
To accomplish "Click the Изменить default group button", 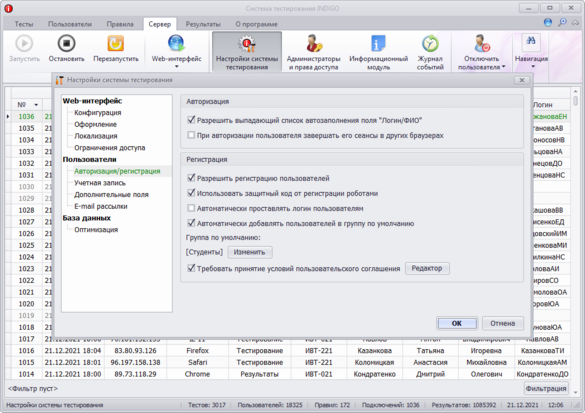I will (x=250, y=252).
